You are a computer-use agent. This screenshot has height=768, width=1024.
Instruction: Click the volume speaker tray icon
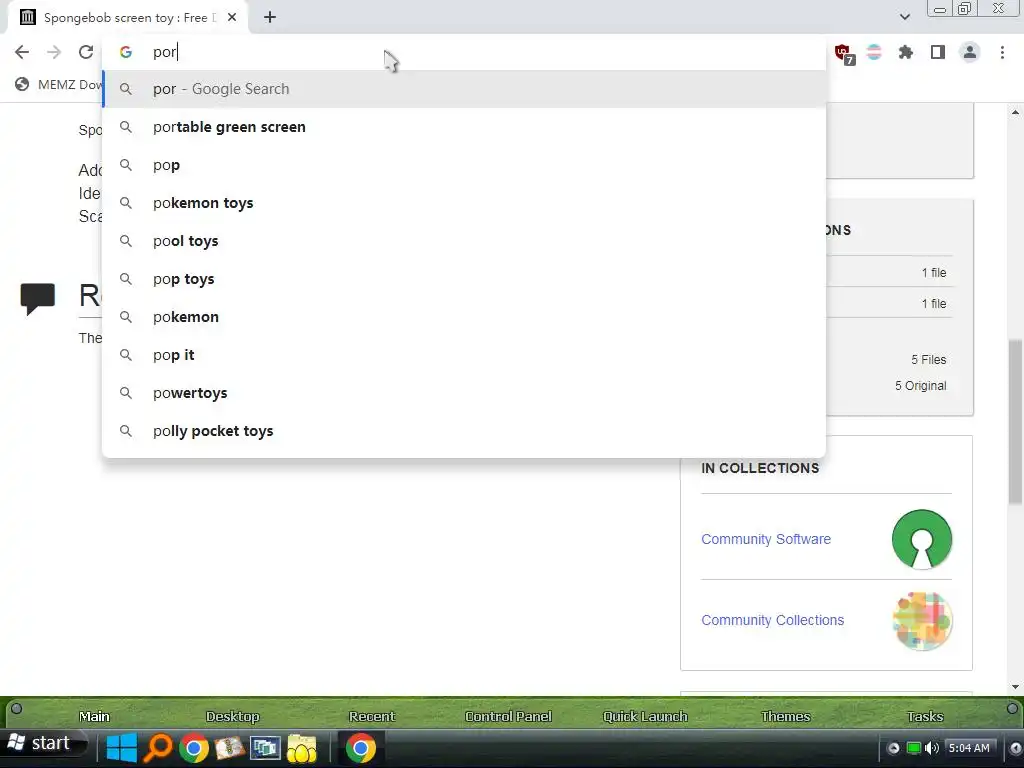933,748
